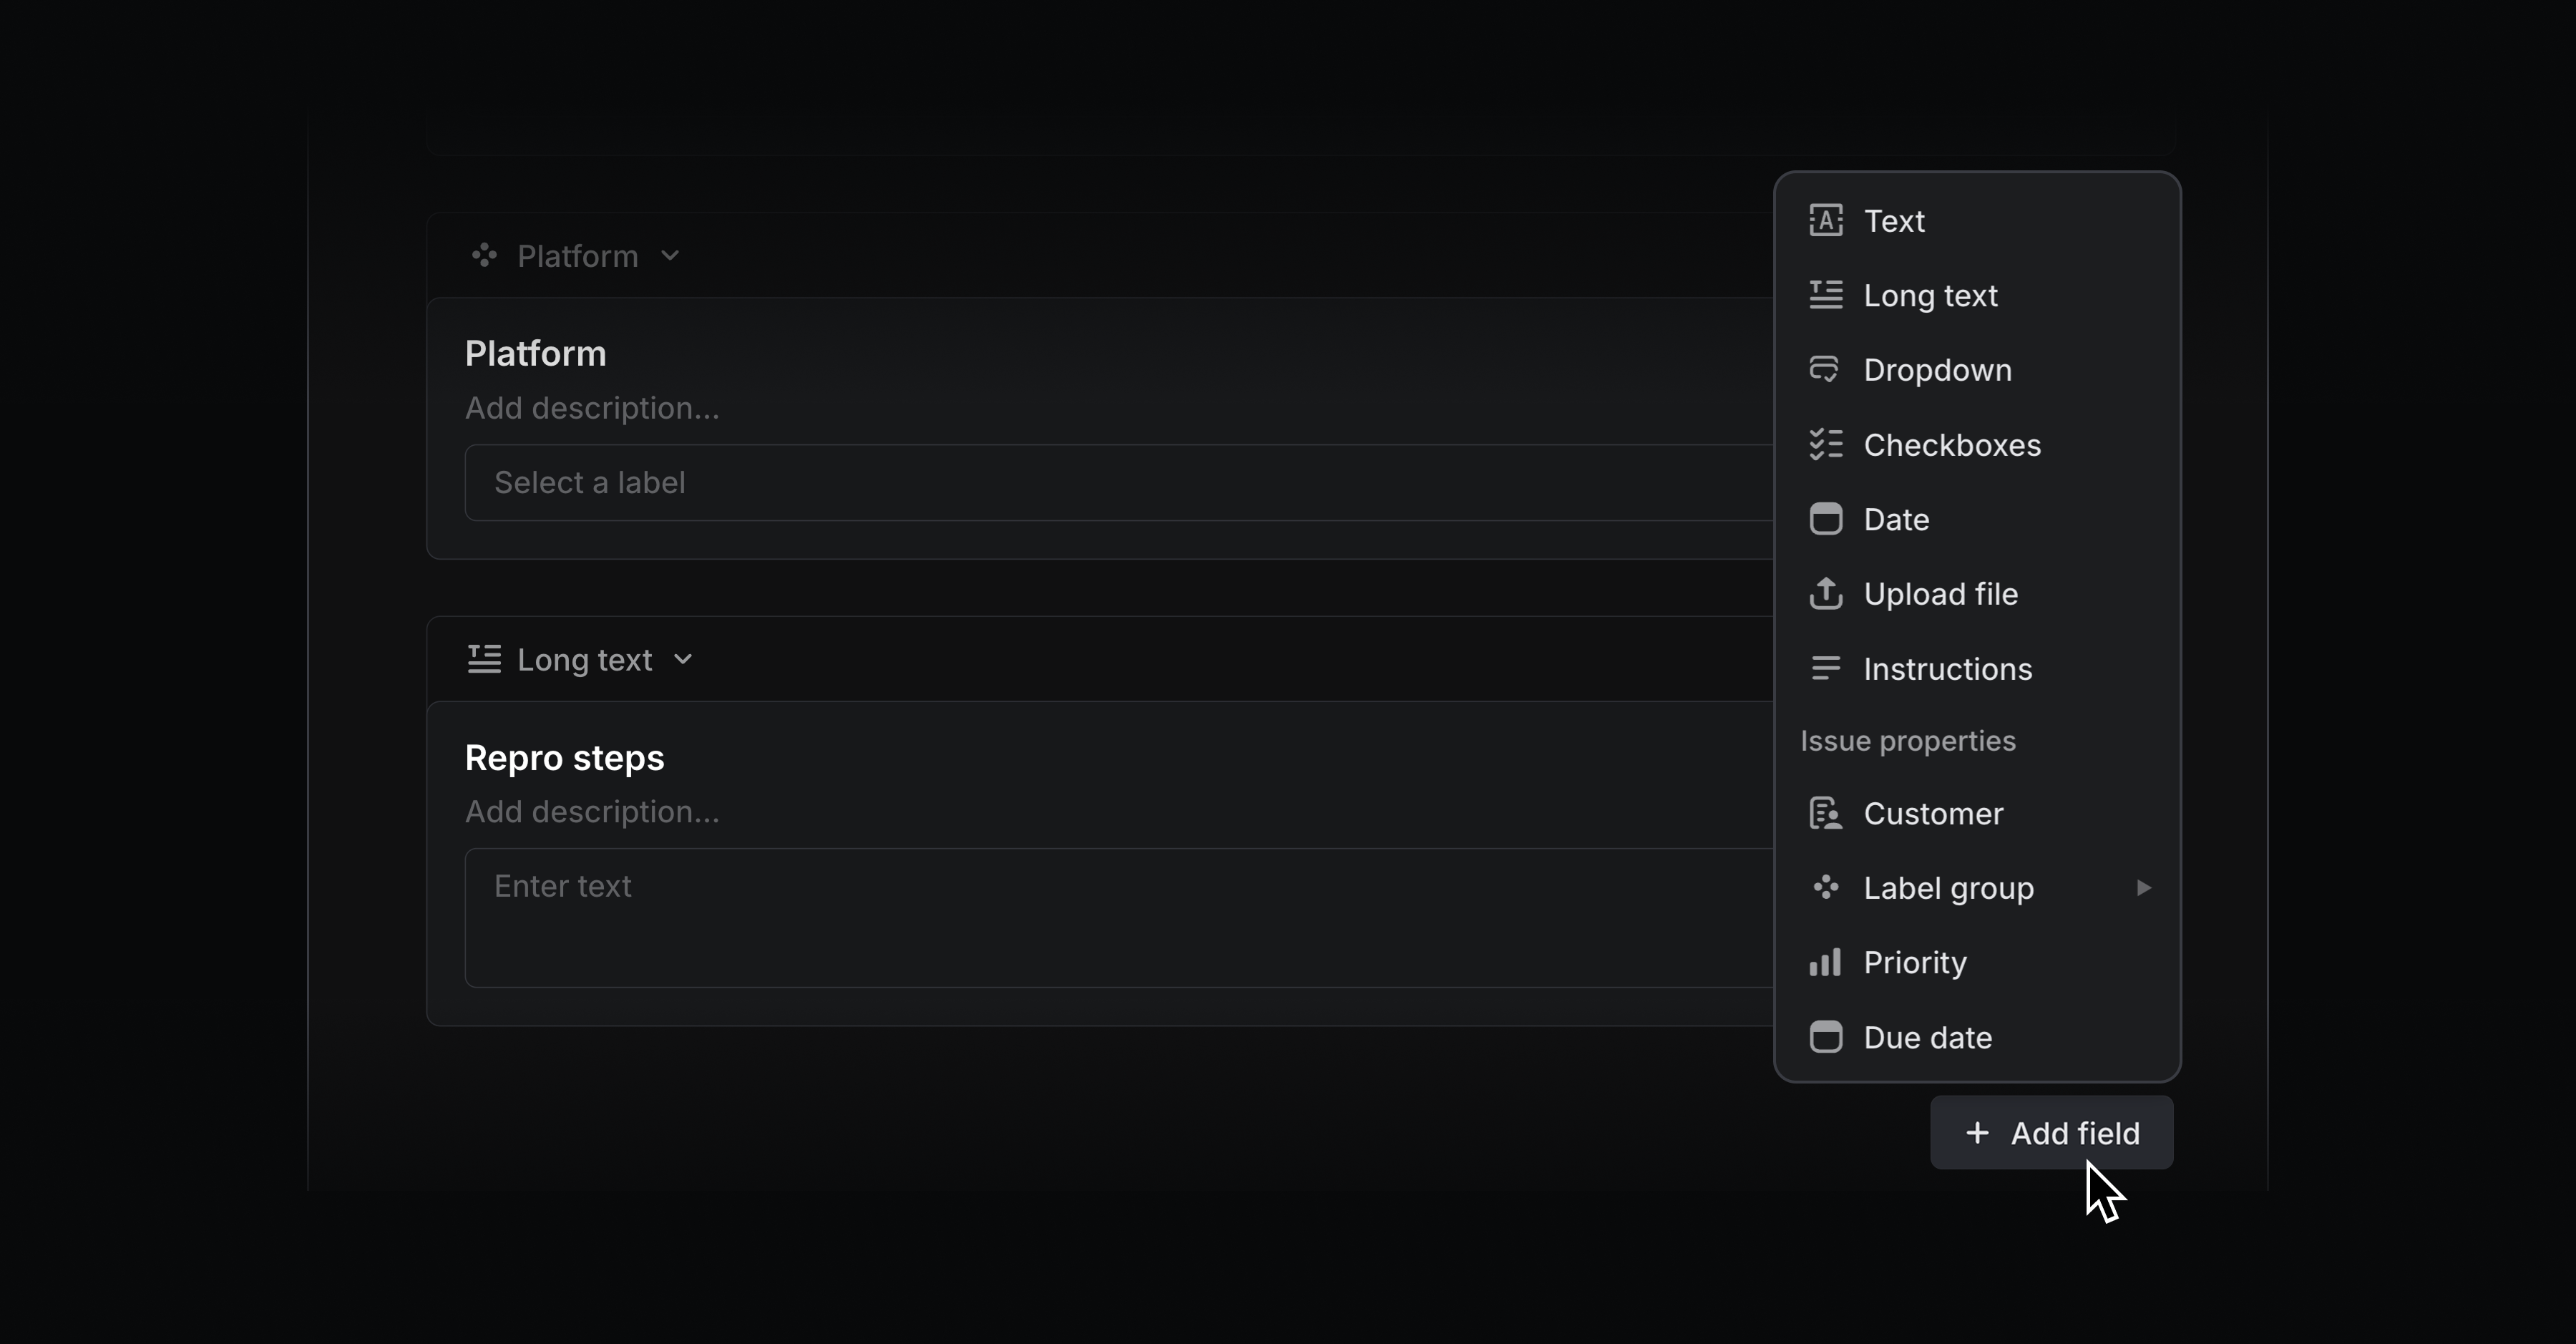
Task: Click the long text icon beside Repro steps header
Action: 484,658
